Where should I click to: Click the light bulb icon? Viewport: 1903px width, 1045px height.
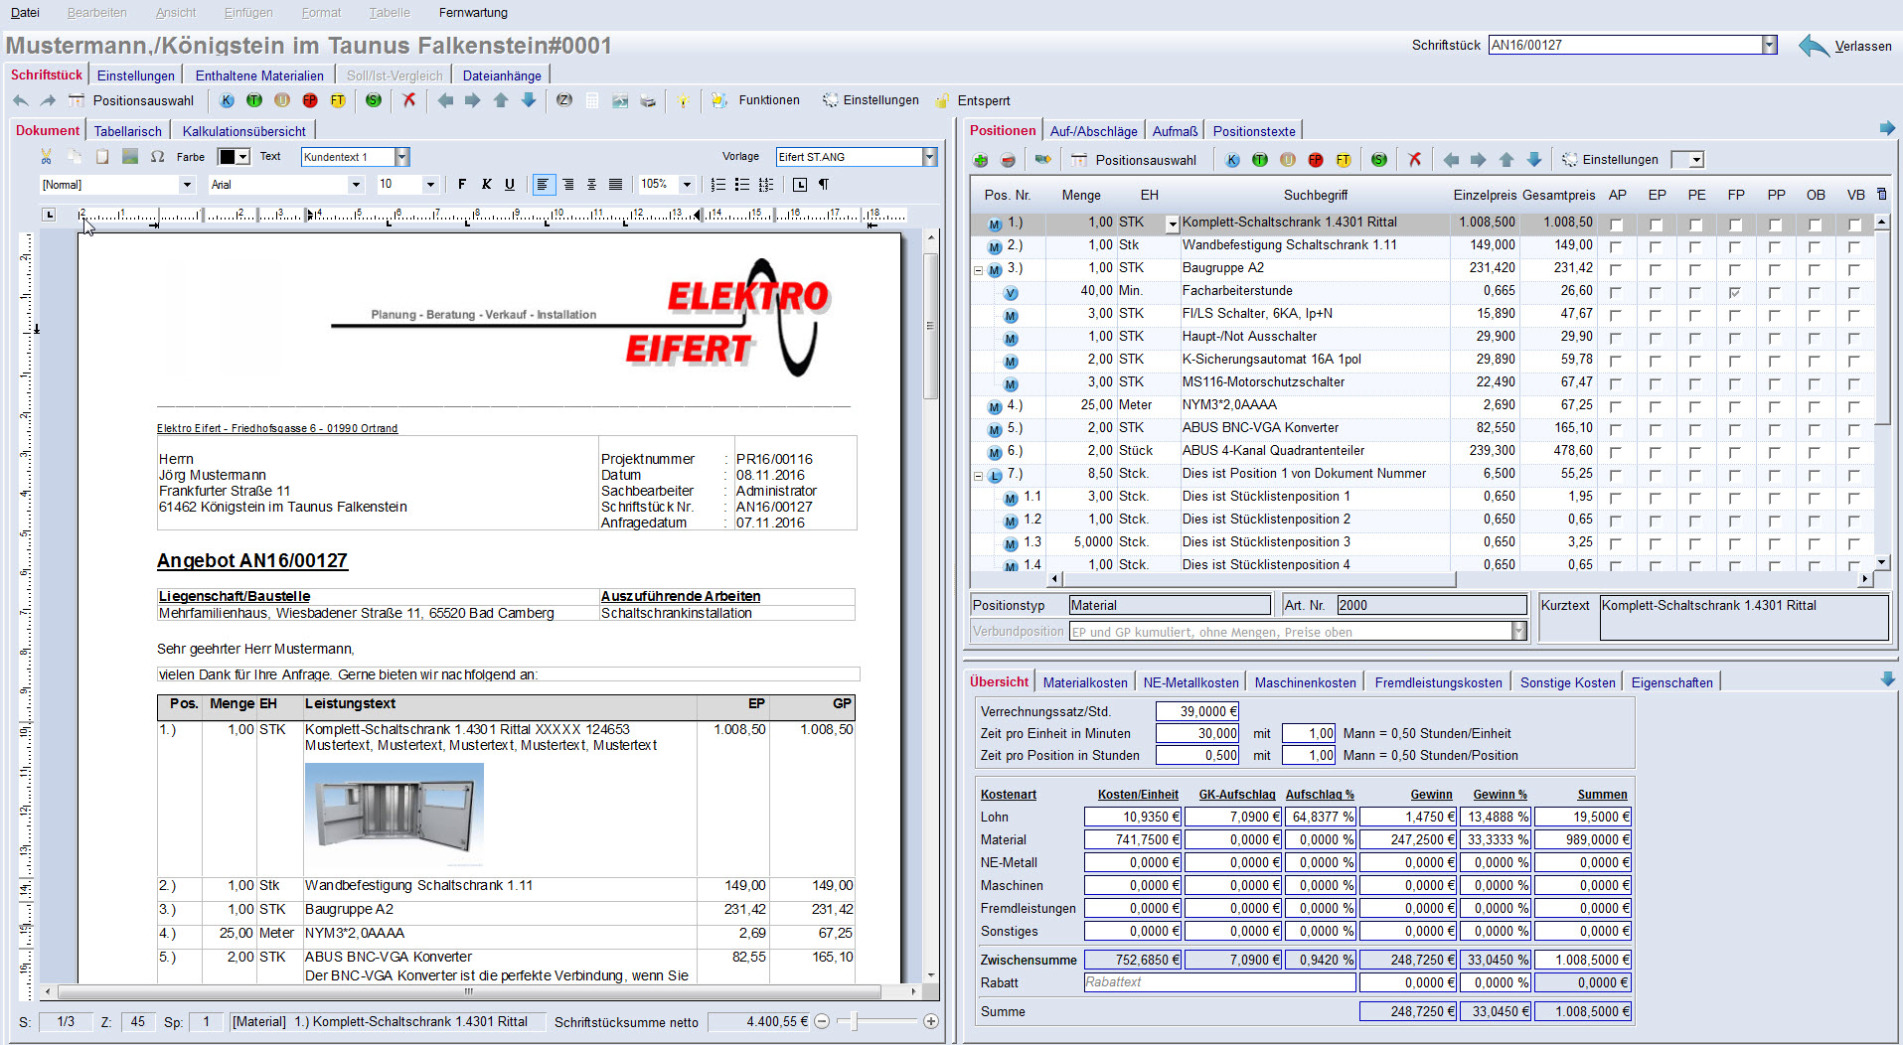coord(683,100)
